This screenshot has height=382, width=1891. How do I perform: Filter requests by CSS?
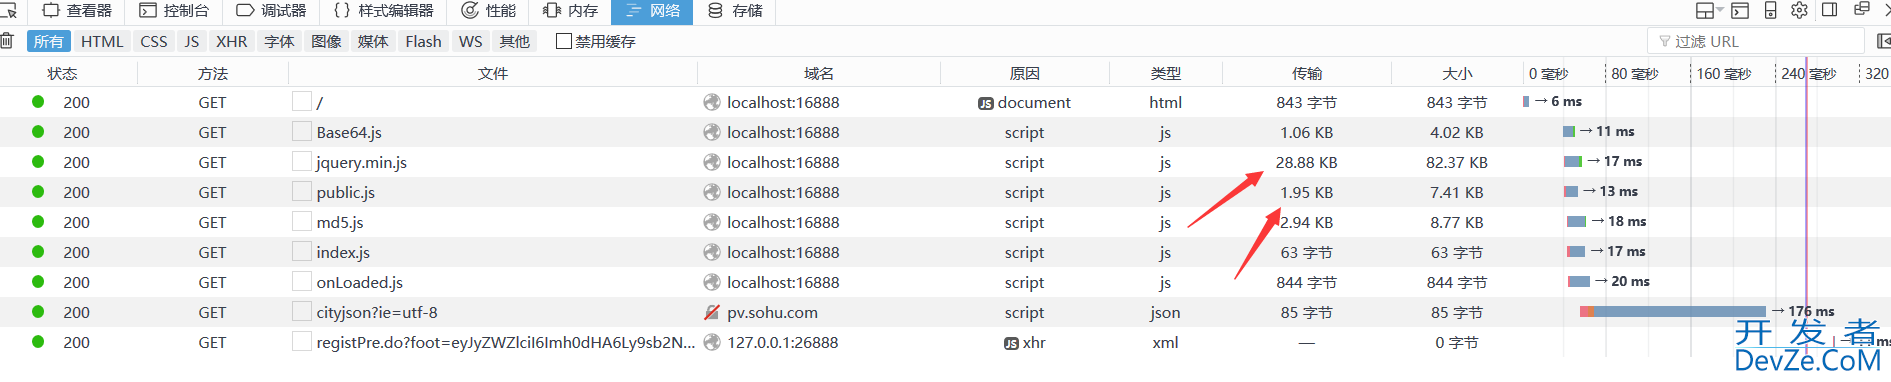154,41
